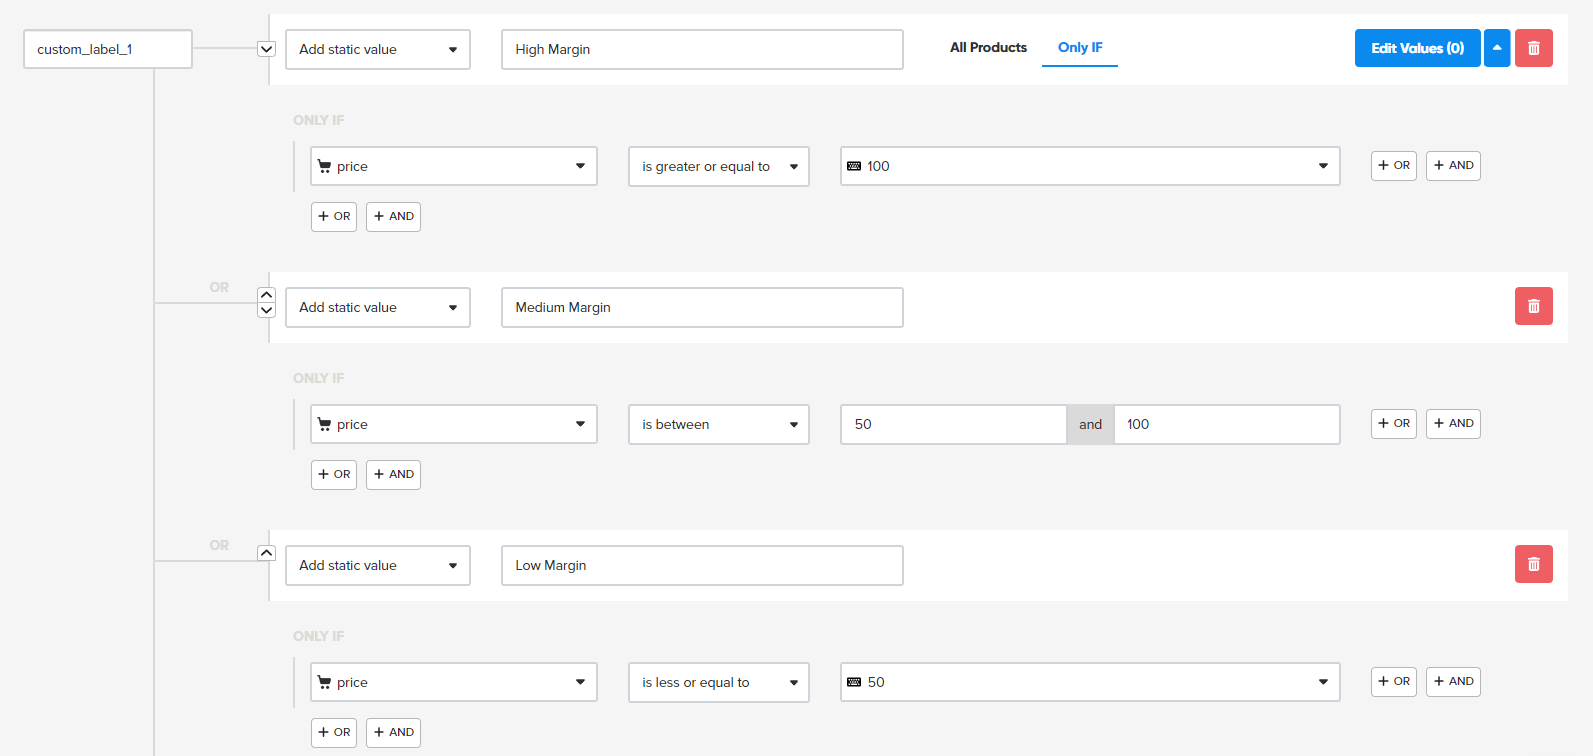
Task: Click the custom_label_1 field
Action: click(108, 49)
